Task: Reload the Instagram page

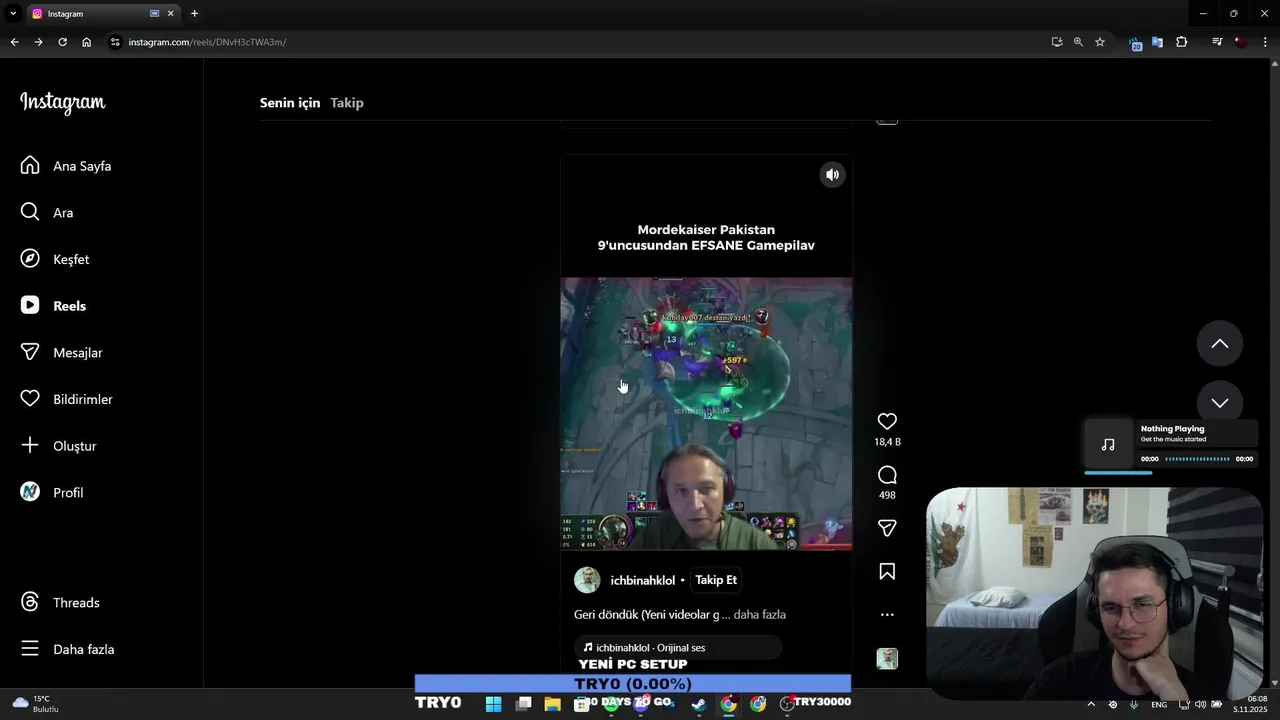Action: point(62,42)
